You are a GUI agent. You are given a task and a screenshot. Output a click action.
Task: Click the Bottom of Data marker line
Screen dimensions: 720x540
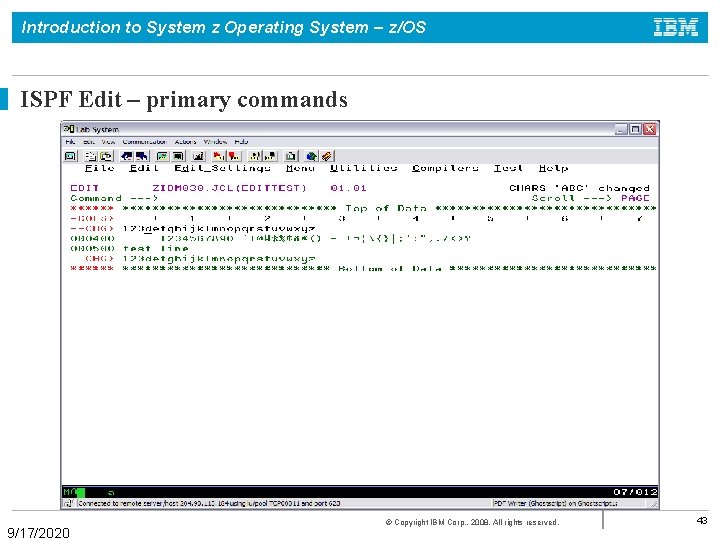point(363,269)
